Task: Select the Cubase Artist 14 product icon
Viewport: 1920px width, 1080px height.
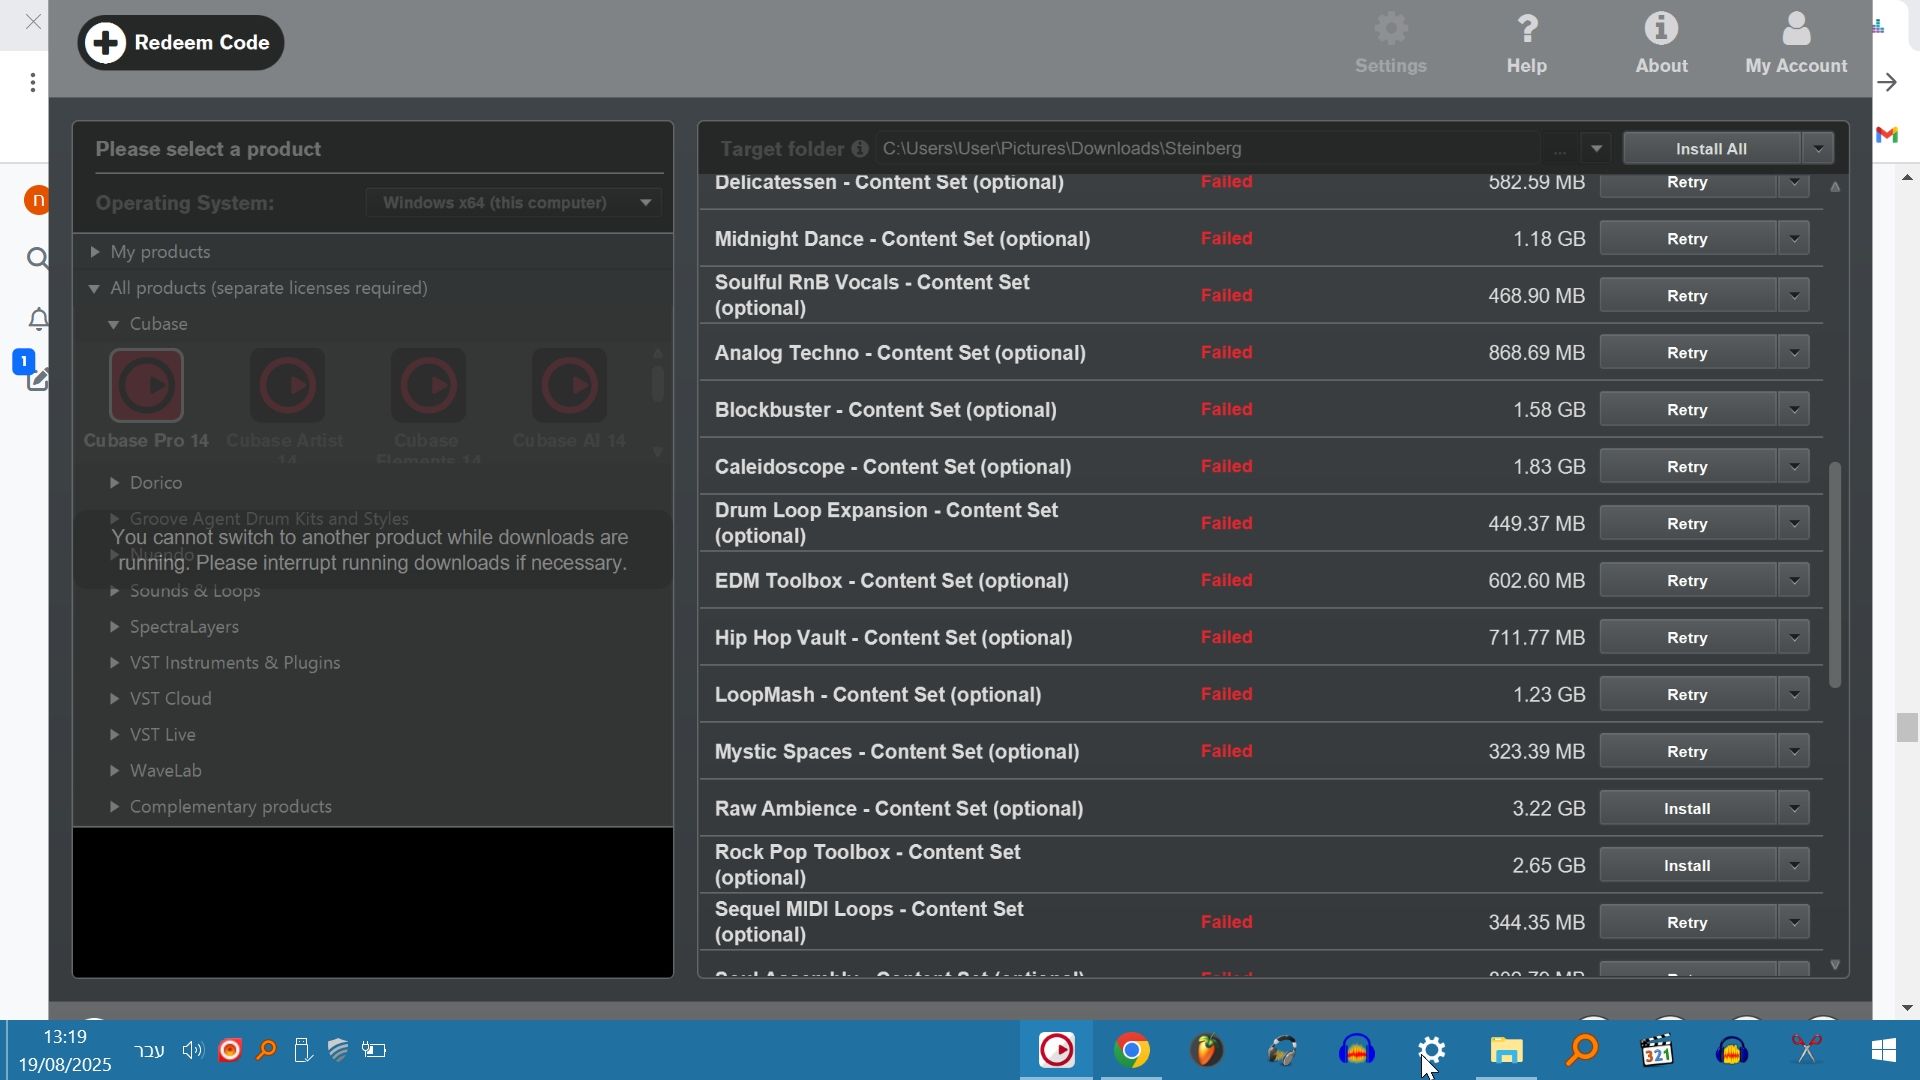Action: (x=287, y=386)
